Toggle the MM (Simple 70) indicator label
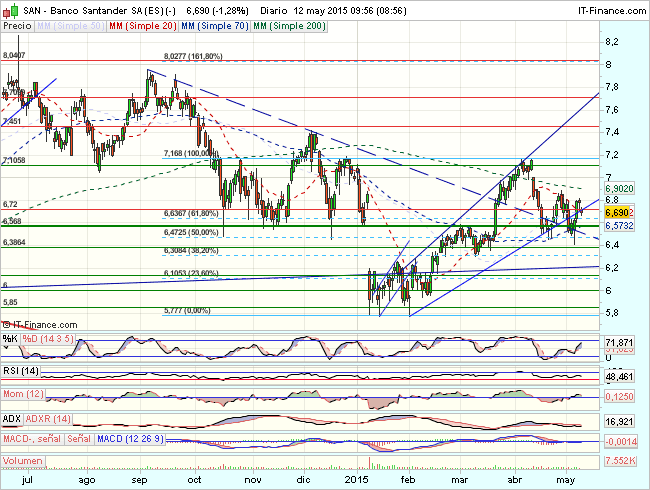This screenshot has height=490, width=650. (x=215, y=26)
